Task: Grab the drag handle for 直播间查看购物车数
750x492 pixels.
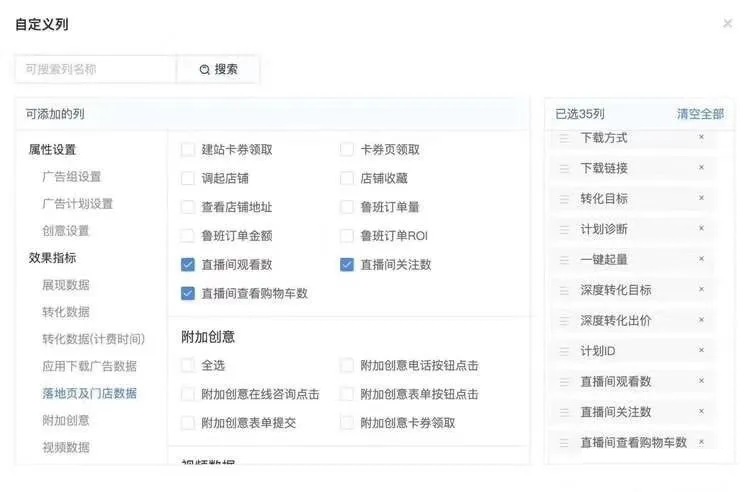Action: click(x=564, y=443)
